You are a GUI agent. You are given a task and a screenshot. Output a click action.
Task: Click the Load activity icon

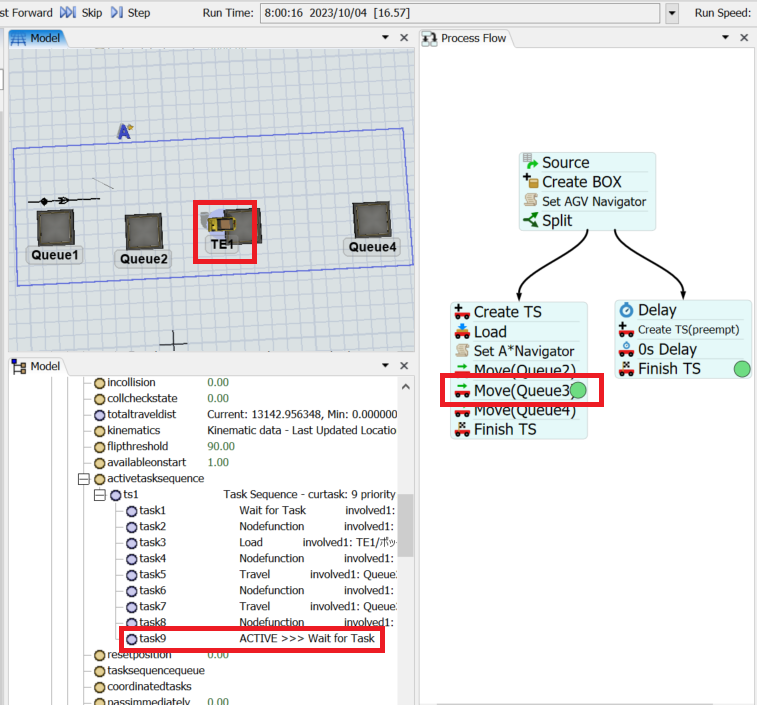461,332
